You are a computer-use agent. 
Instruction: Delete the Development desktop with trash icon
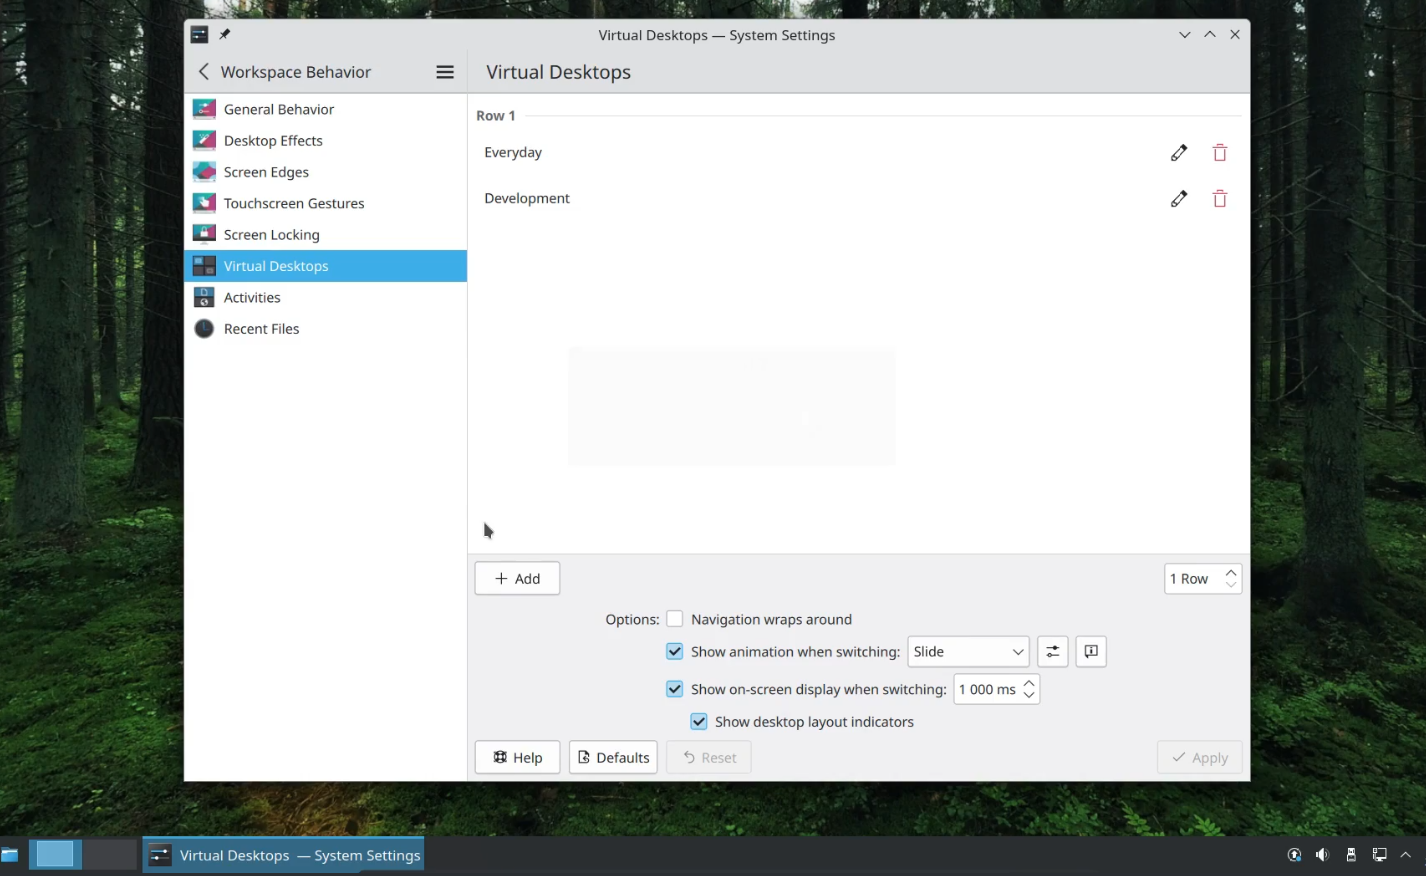[1219, 199]
